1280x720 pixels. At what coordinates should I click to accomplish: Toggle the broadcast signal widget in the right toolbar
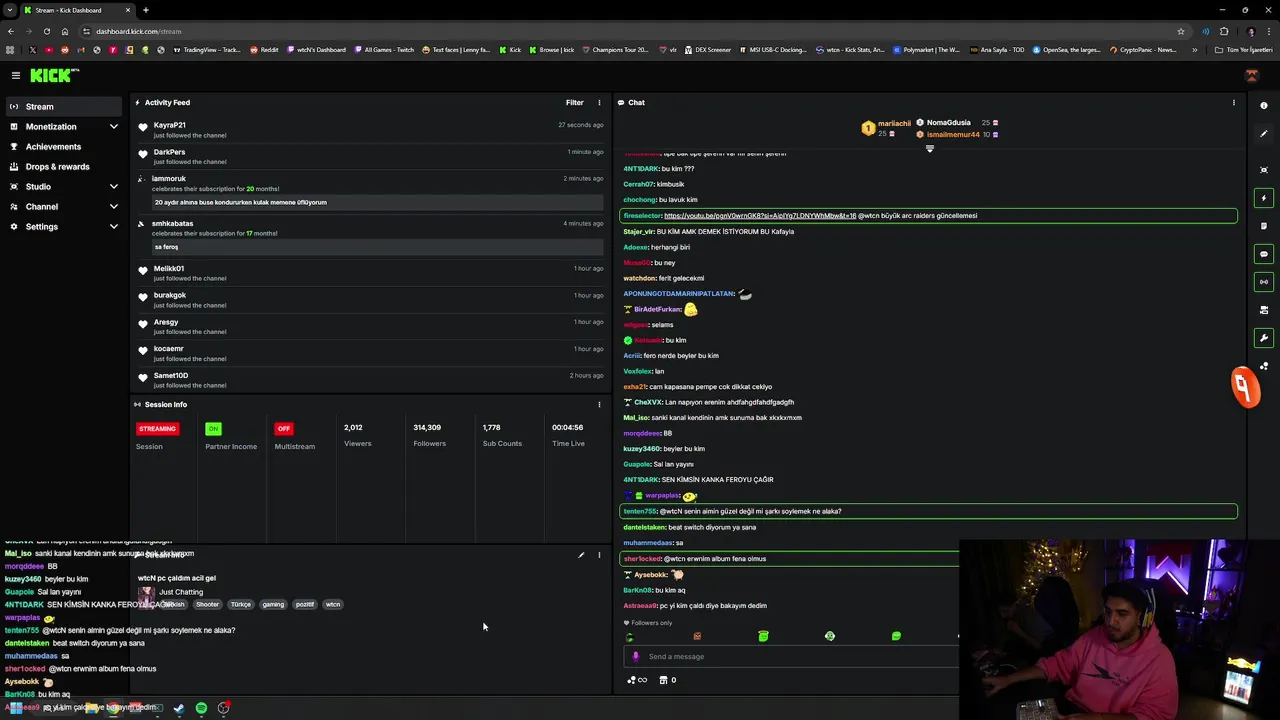click(1264, 282)
